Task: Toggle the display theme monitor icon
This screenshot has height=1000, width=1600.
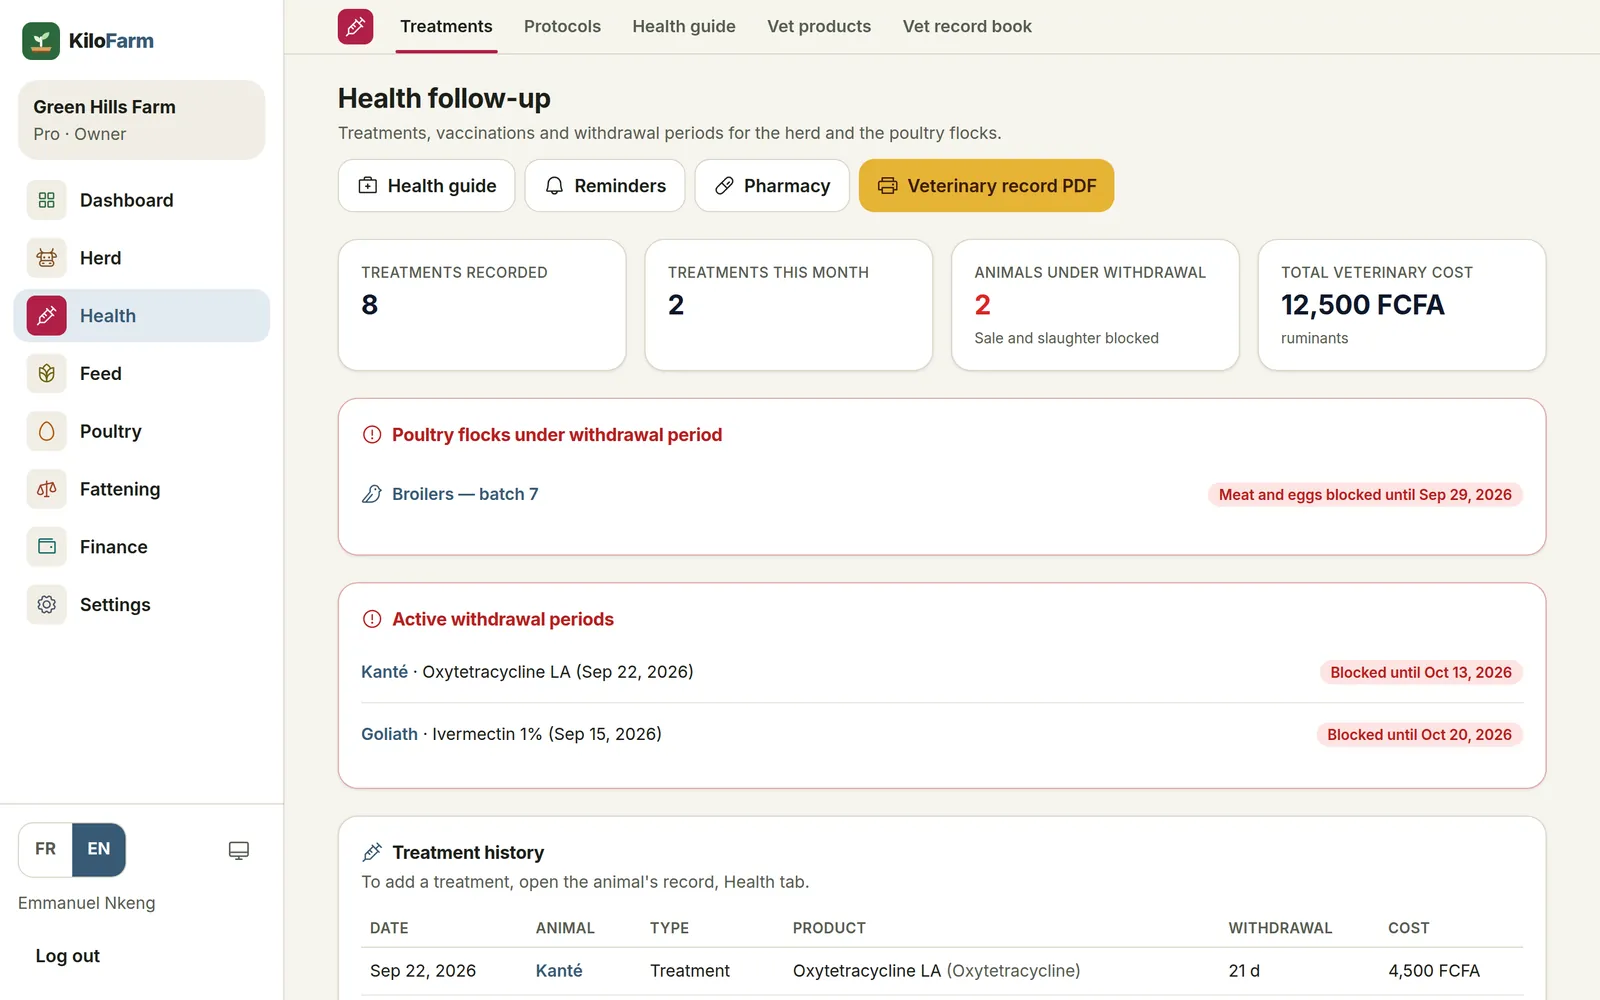Action: pyautogui.click(x=239, y=850)
